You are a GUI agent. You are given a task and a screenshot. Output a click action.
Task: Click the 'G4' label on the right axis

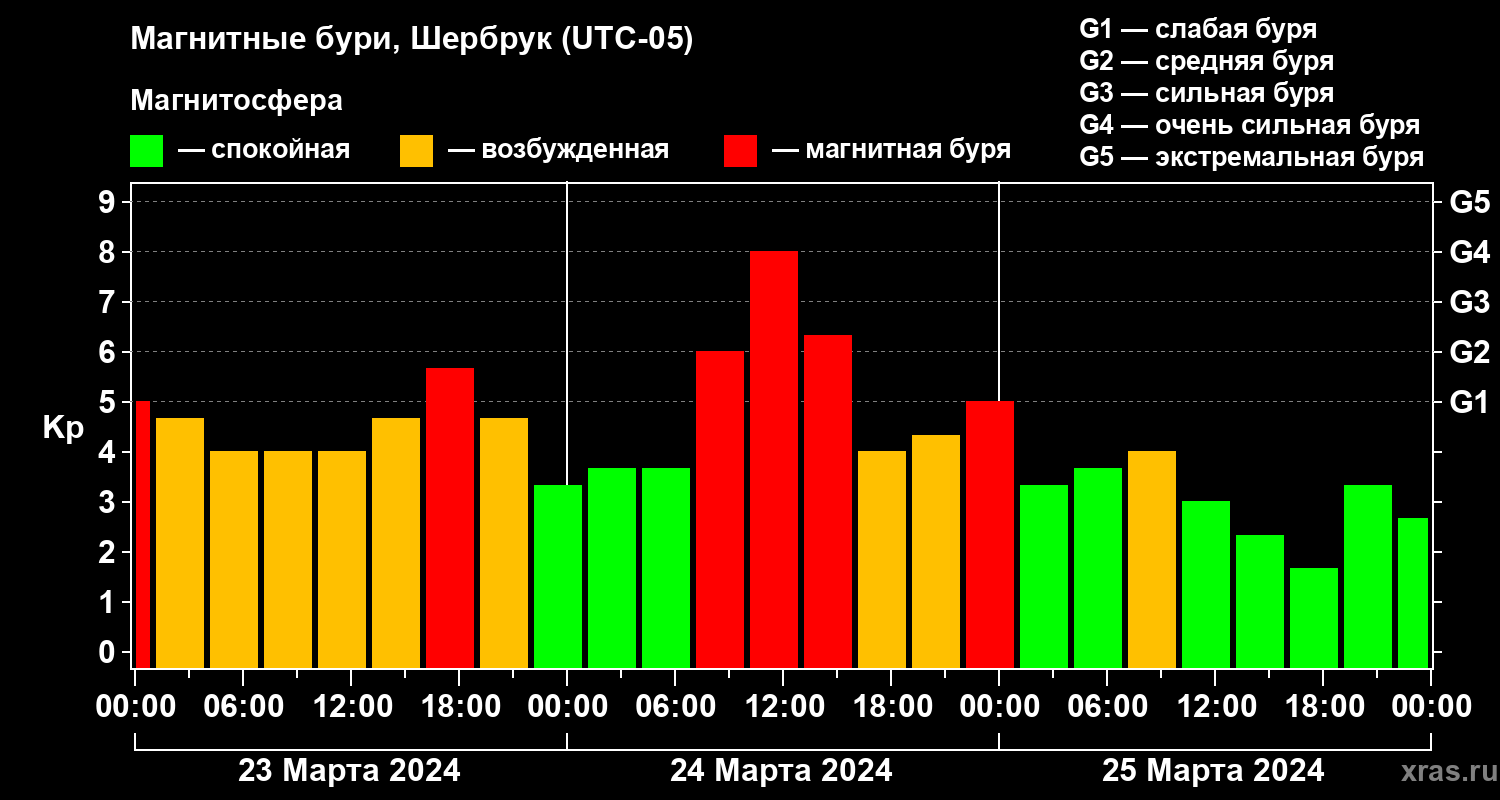(1469, 252)
